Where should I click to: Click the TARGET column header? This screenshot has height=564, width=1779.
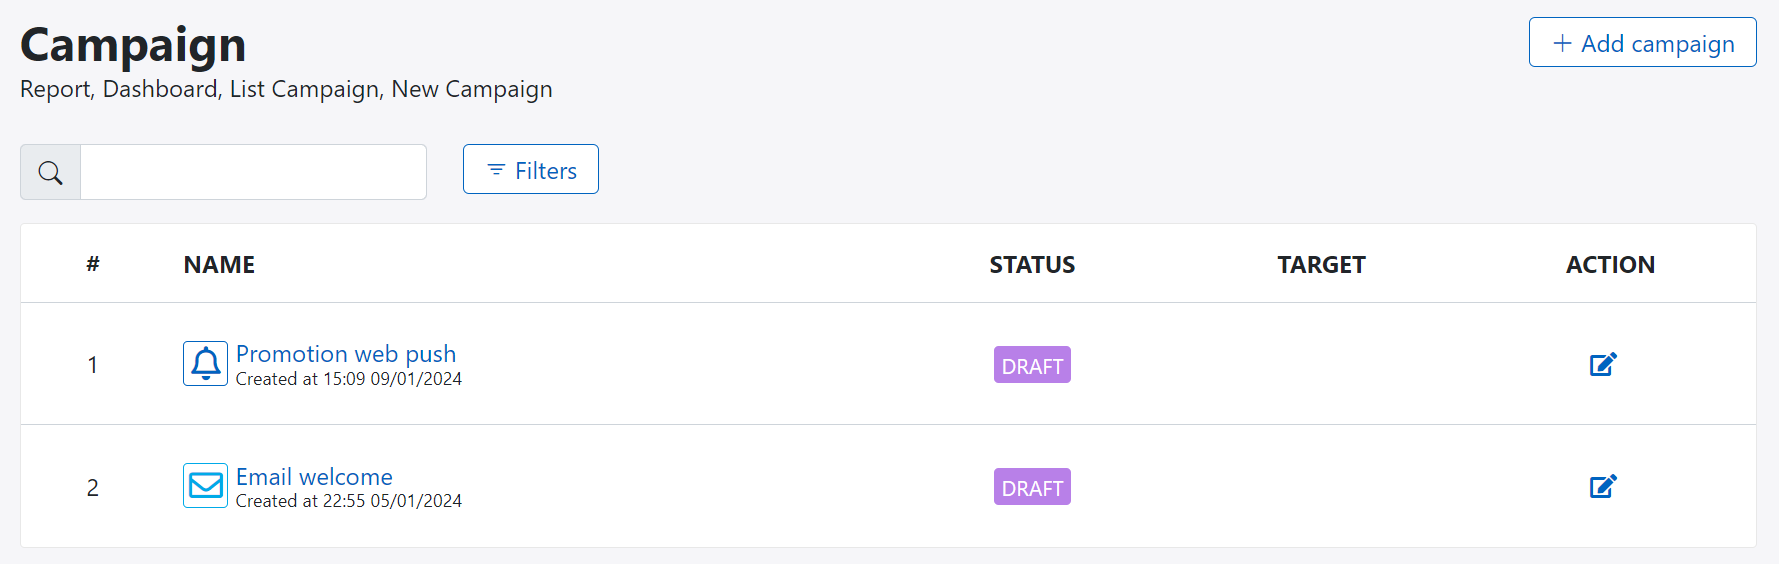[x=1321, y=265]
